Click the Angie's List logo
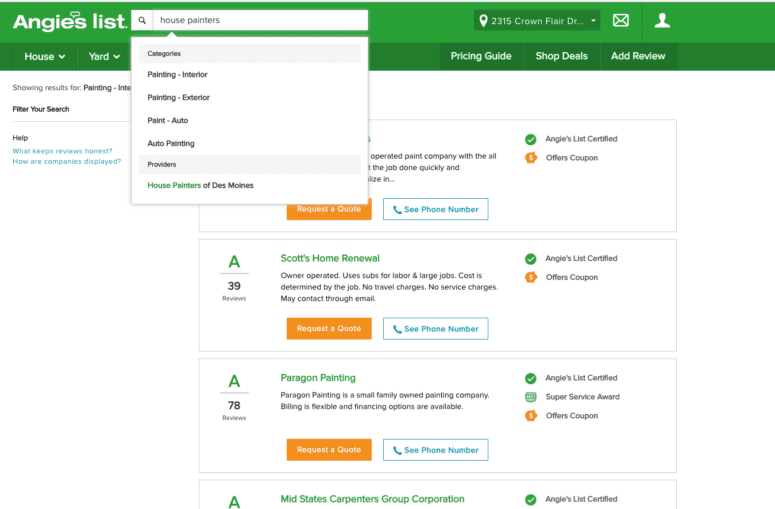775x509 pixels. pyautogui.click(x=70, y=21)
